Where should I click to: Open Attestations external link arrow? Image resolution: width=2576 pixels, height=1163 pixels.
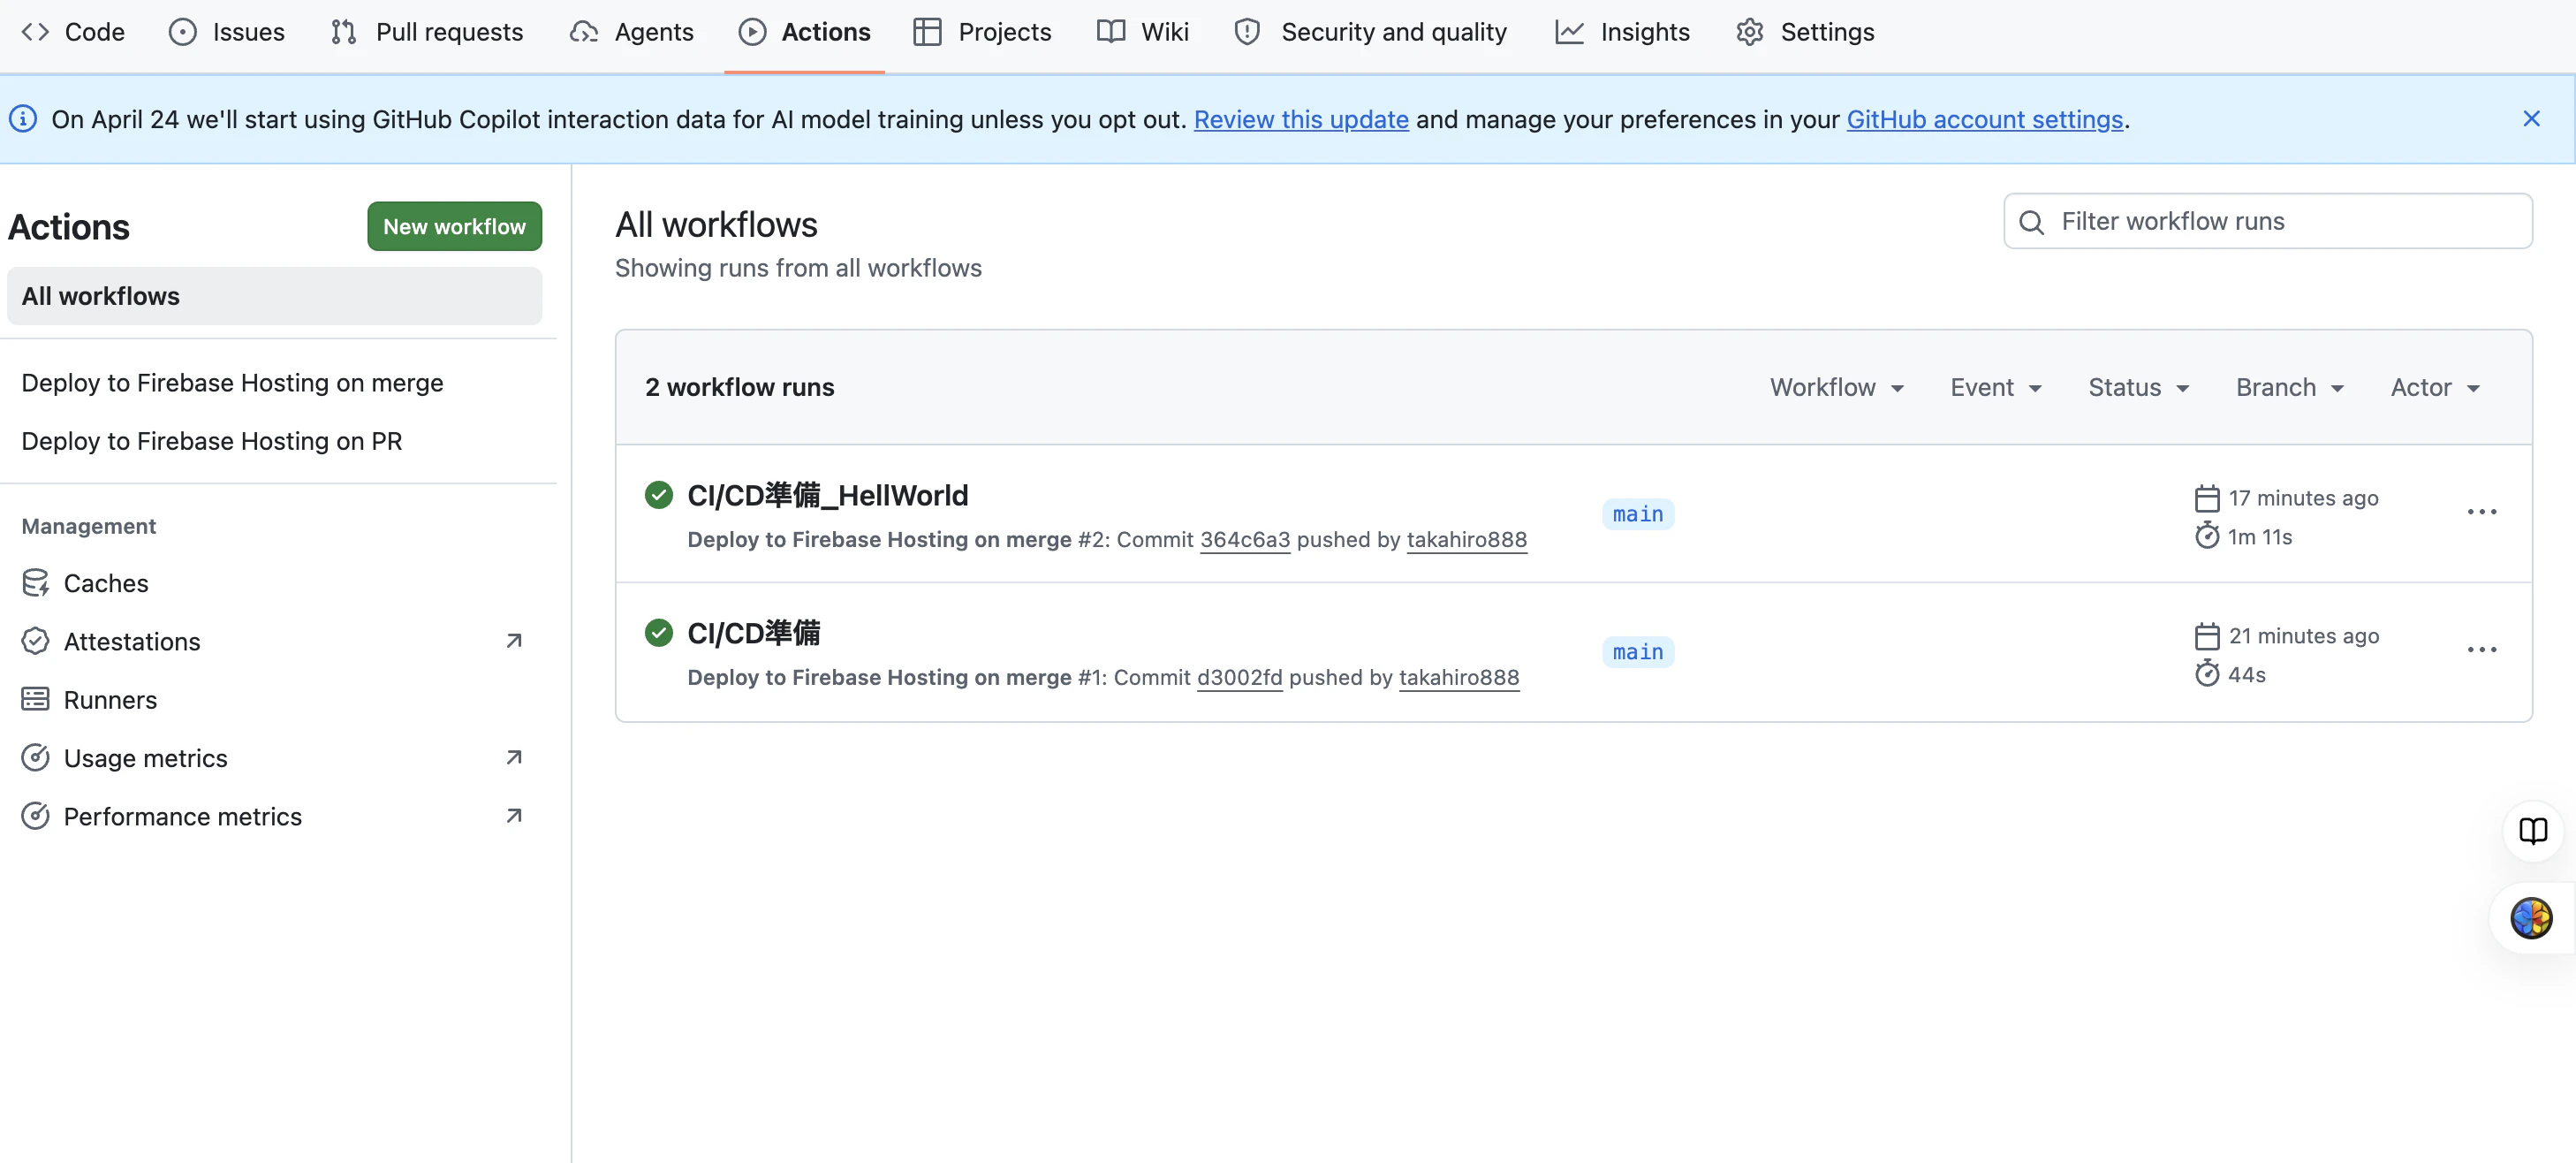(x=514, y=641)
